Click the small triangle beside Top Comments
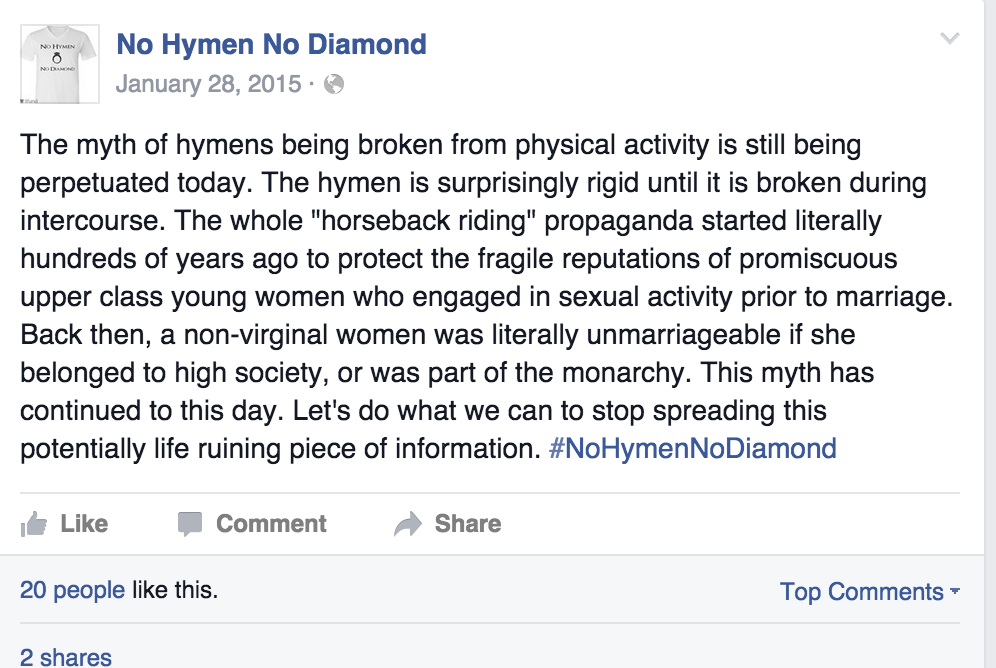The image size is (996, 668). click(x=954, y=591)
